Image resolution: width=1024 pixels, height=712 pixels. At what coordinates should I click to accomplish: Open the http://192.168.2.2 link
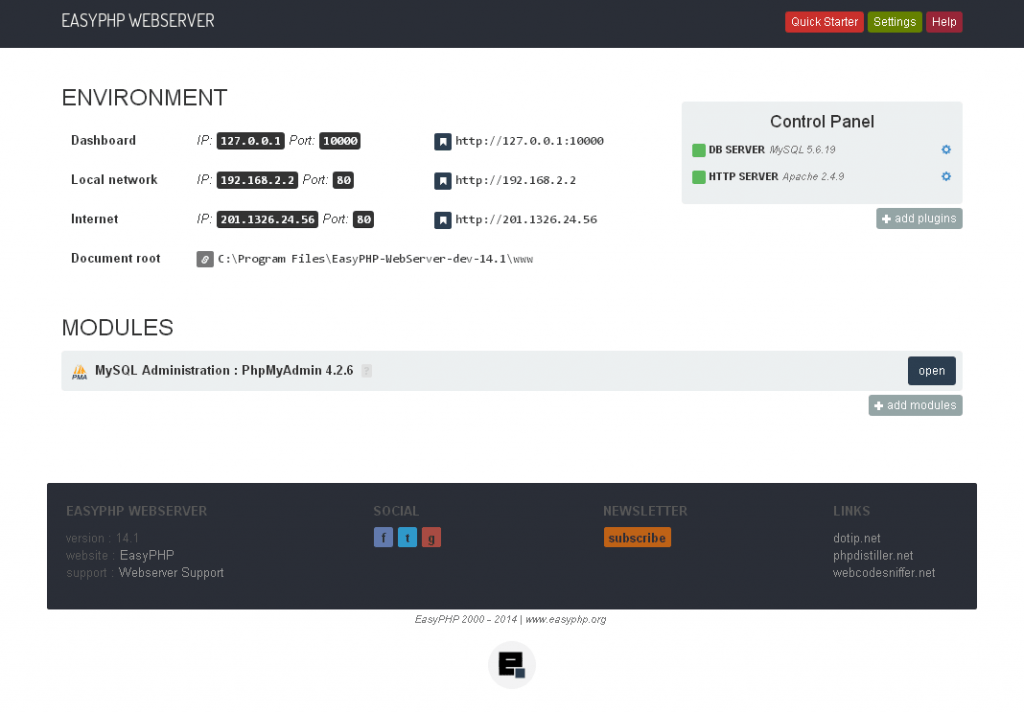[515, 180]
